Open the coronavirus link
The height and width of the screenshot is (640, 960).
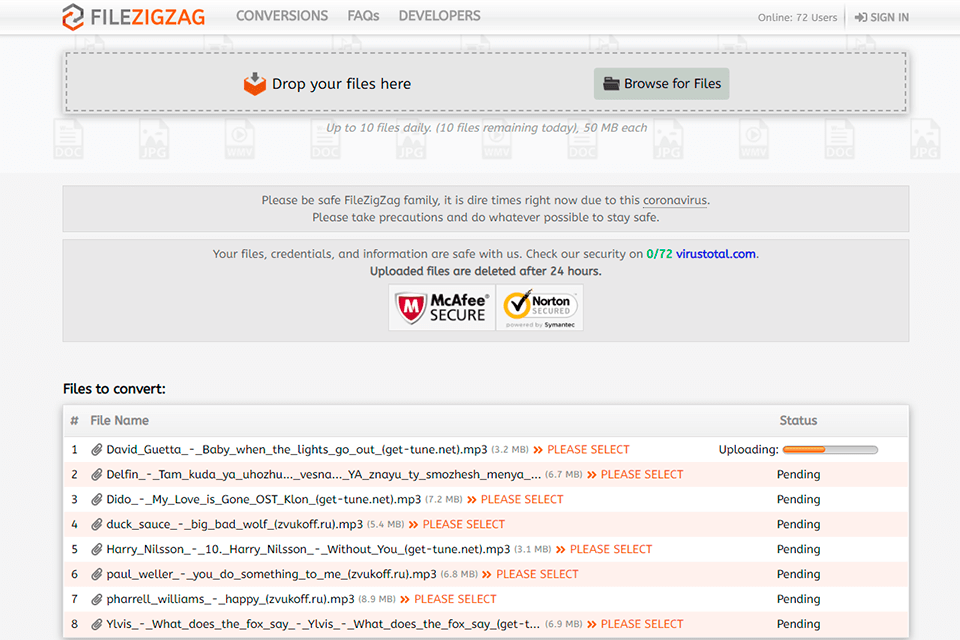coord(675,200)
